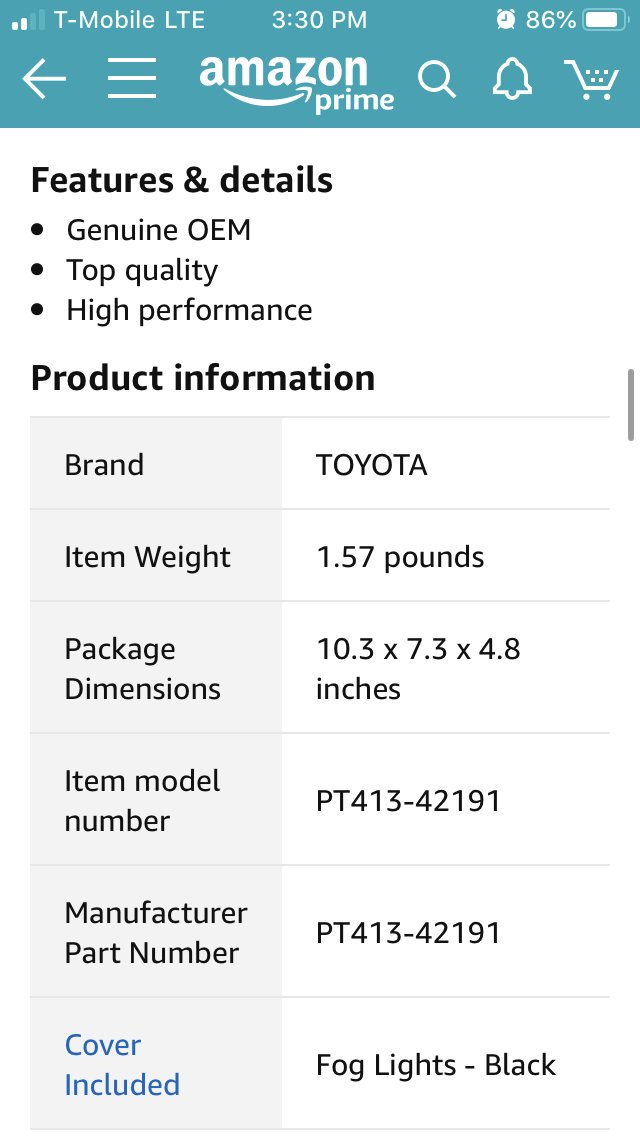Tap the Item model number PT413-42191 value
This screenshot has height=1136, width=640.
tap(408, 801)
